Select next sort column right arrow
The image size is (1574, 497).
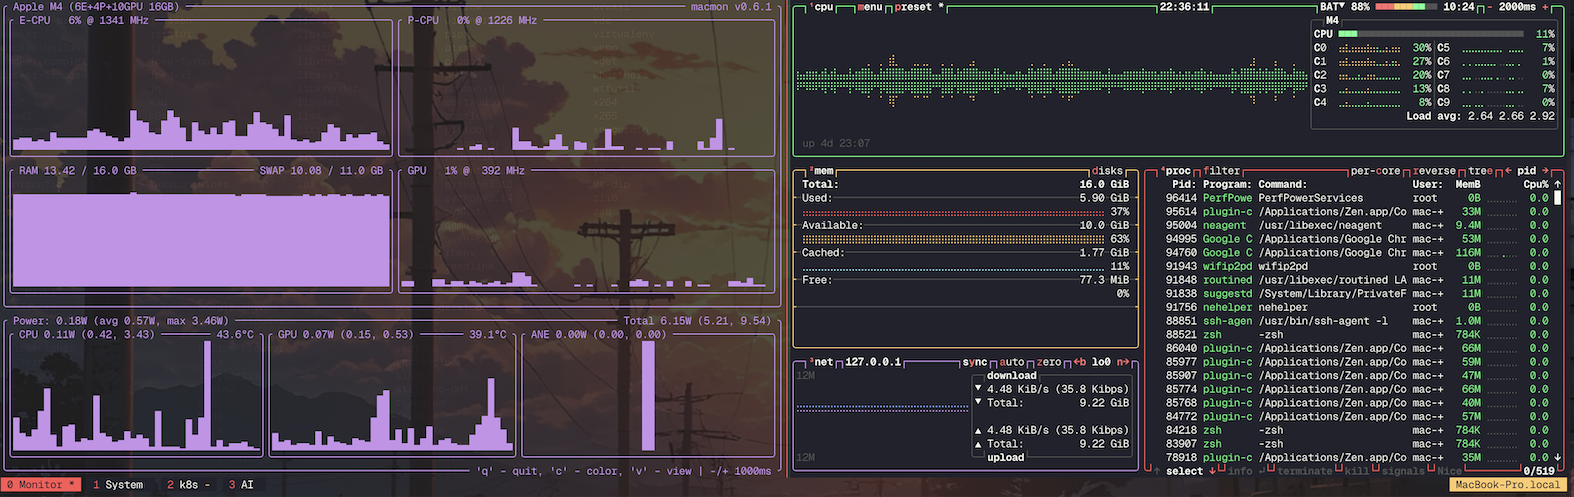coord(1546,171)
